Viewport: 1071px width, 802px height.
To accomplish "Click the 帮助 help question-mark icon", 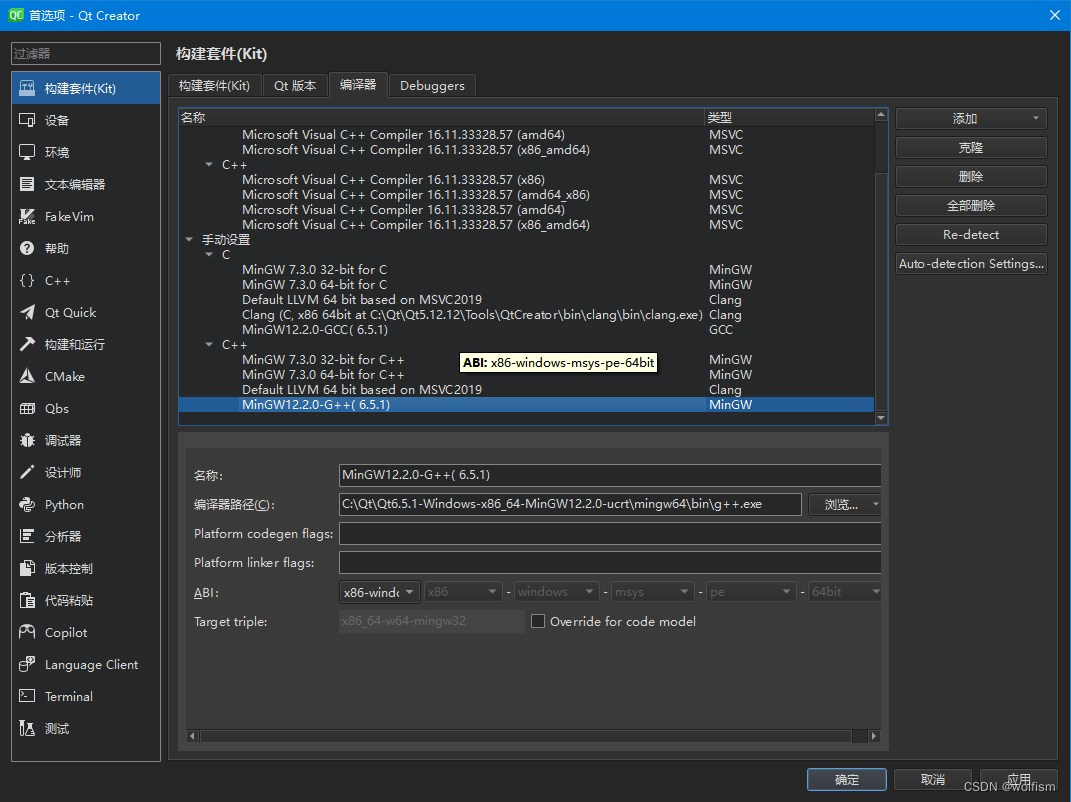I will click(x=27, y=248).
